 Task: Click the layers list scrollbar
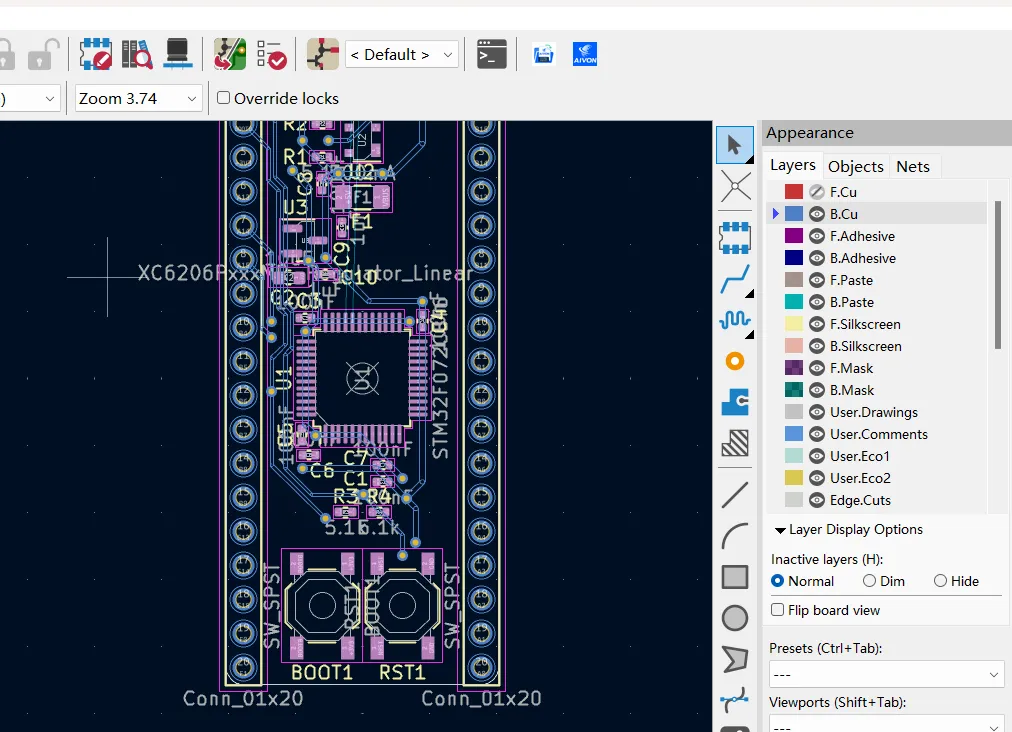click(998, 276)
